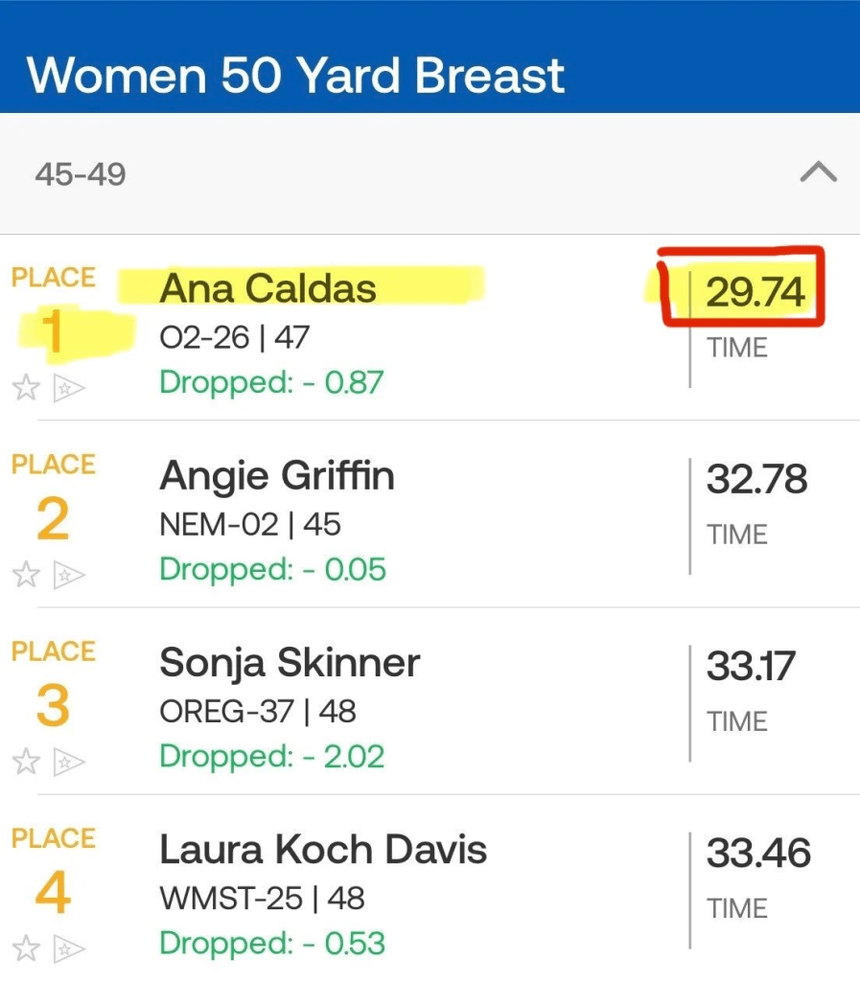The image size is (860, 981).
Task: Tap Dropped: - 2.02 text
Action: click(x=271, y=756)
